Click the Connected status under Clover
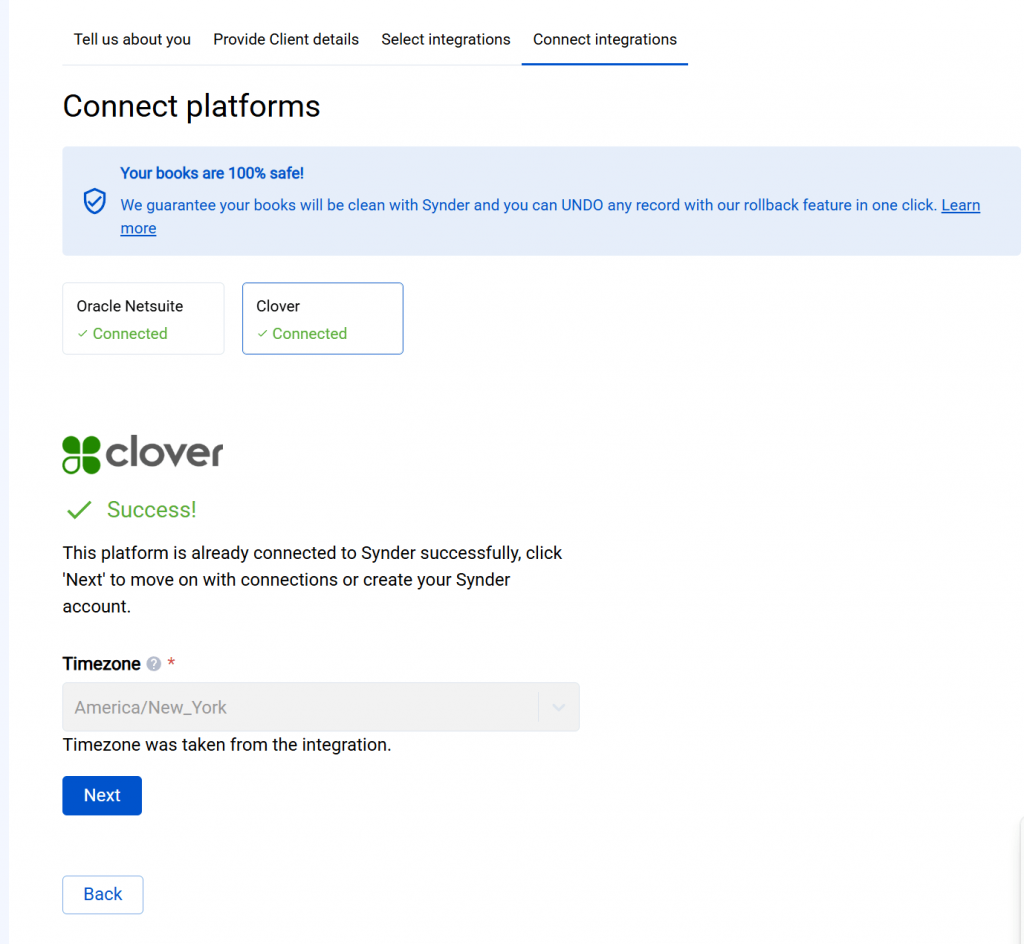This screenshot has width=1024, height=944. 302,334
